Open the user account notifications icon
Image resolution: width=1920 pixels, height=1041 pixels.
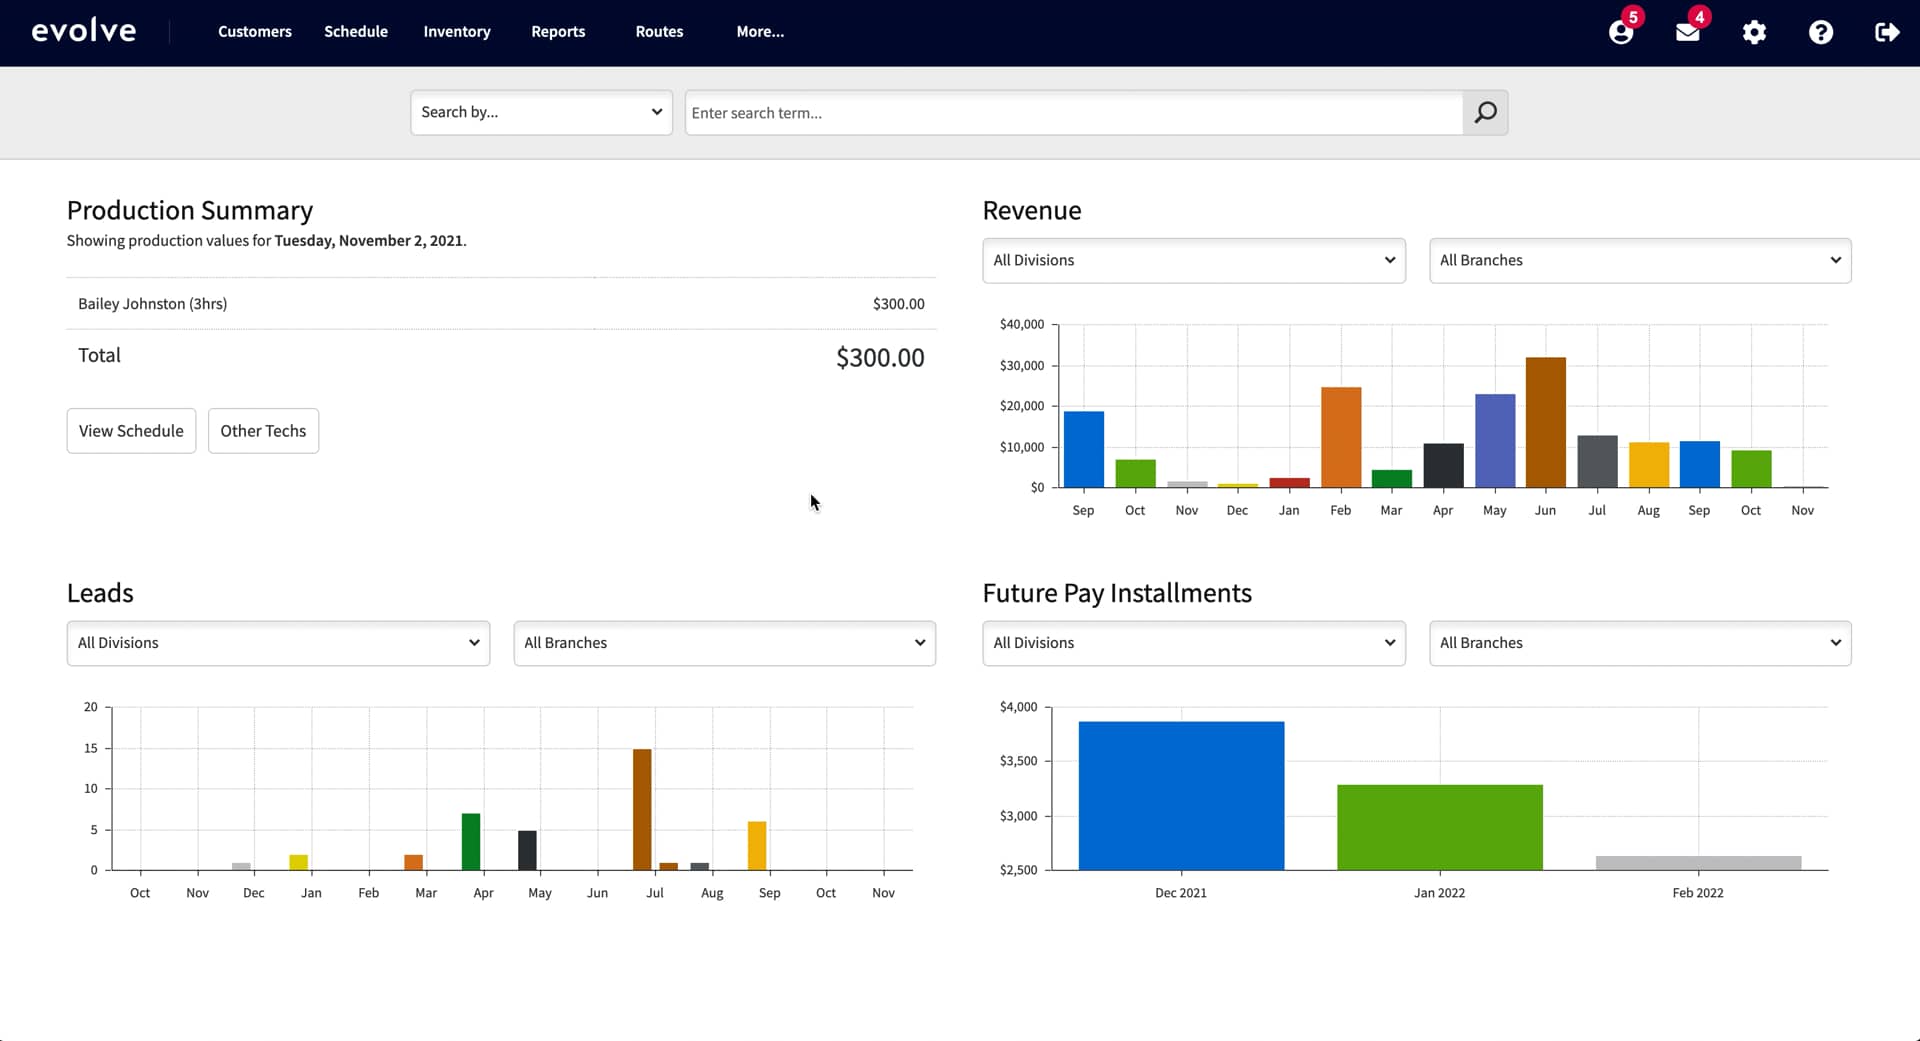coord(1621,32)
